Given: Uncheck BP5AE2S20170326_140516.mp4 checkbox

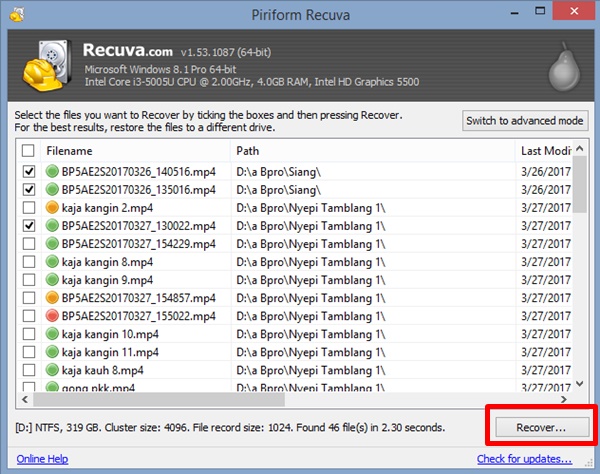Looking at the screenshot, I should click(x=29, y=171).
